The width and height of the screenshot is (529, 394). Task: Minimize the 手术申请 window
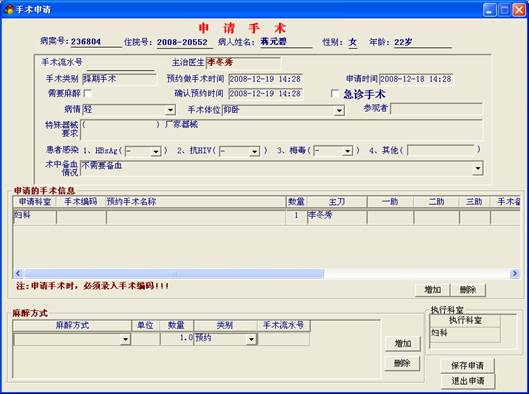click(490, 9)
